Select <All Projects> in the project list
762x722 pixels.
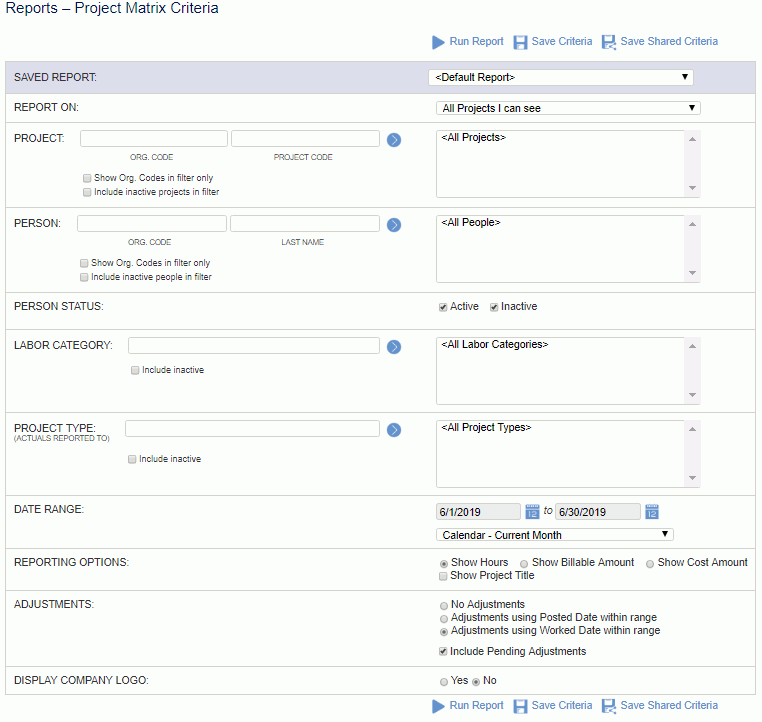pos(473,138)
